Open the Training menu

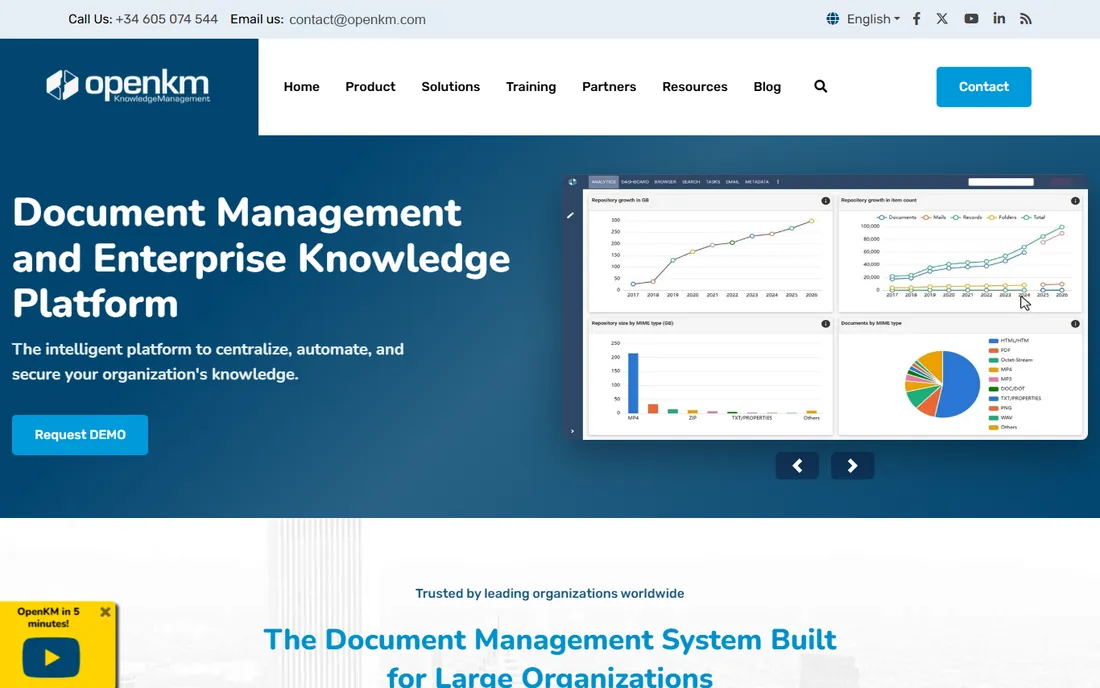(x=531, y=87)
